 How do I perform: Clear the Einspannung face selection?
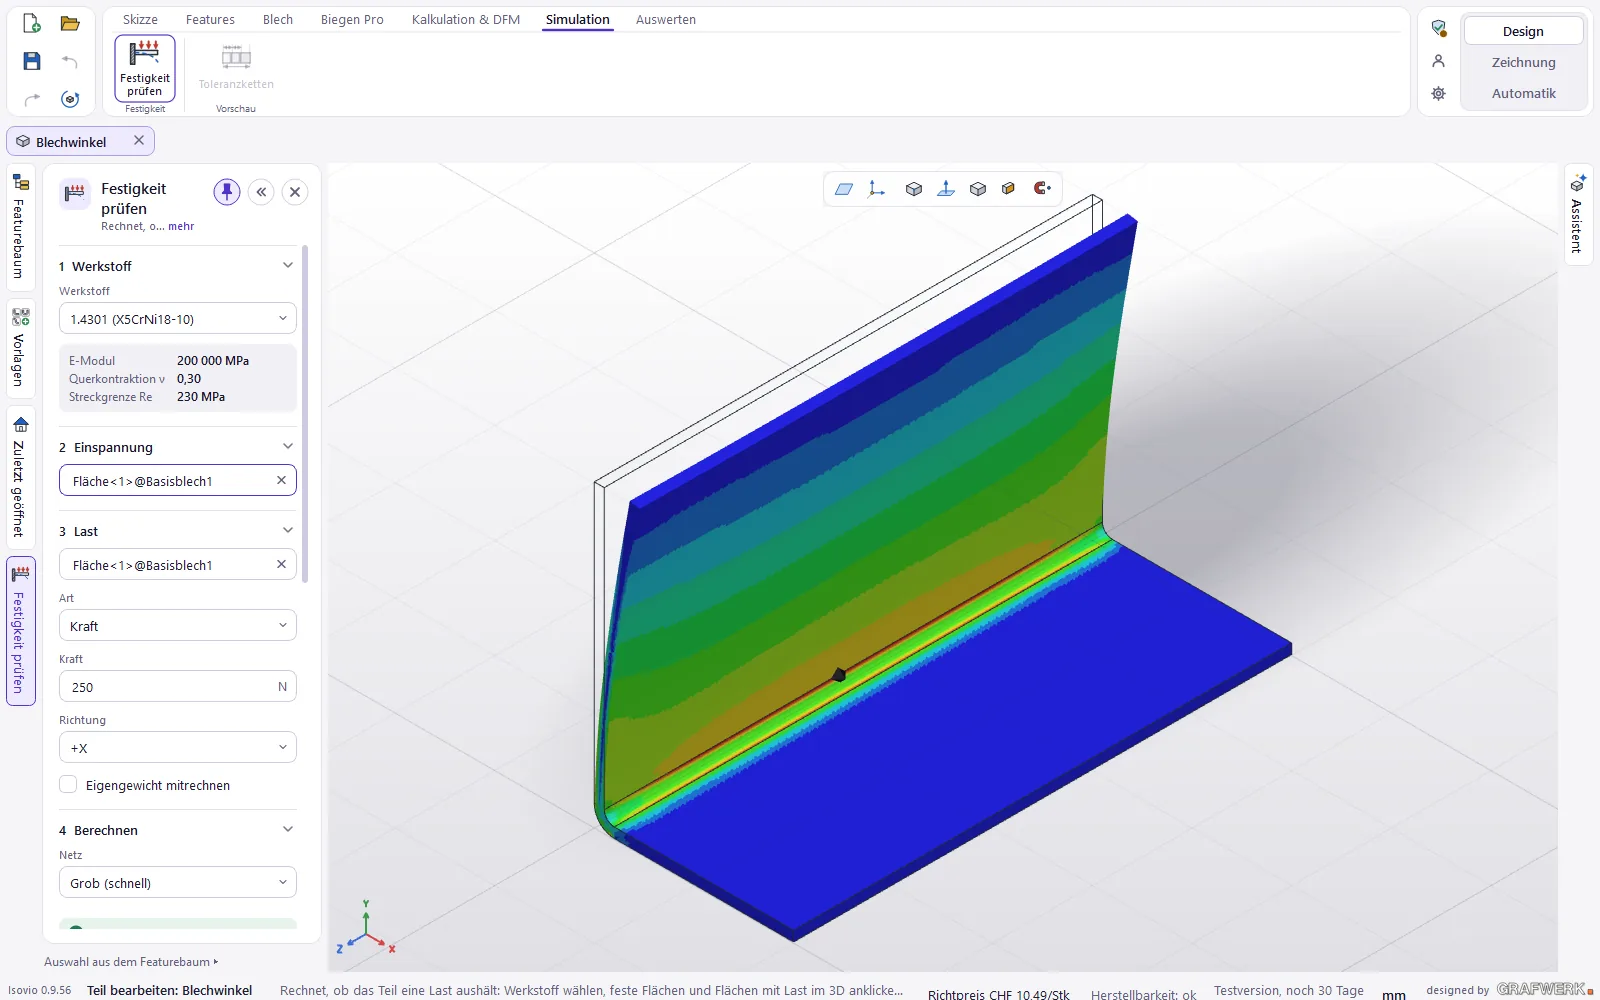click(281, 480)
